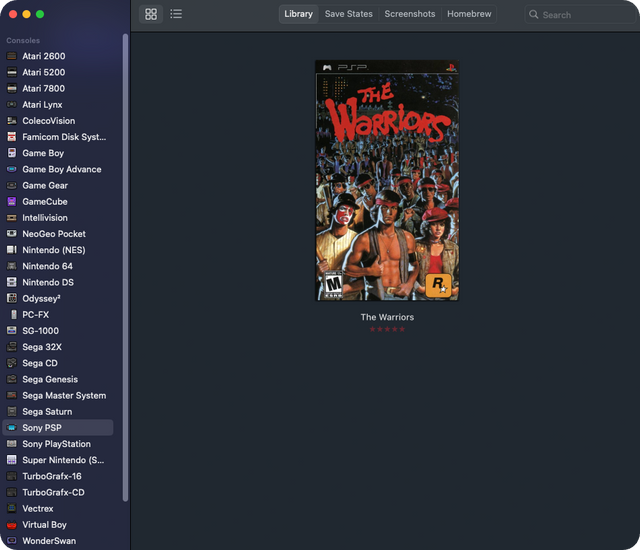Click the Sony PlayStation console icon

[x=12, y=444]
